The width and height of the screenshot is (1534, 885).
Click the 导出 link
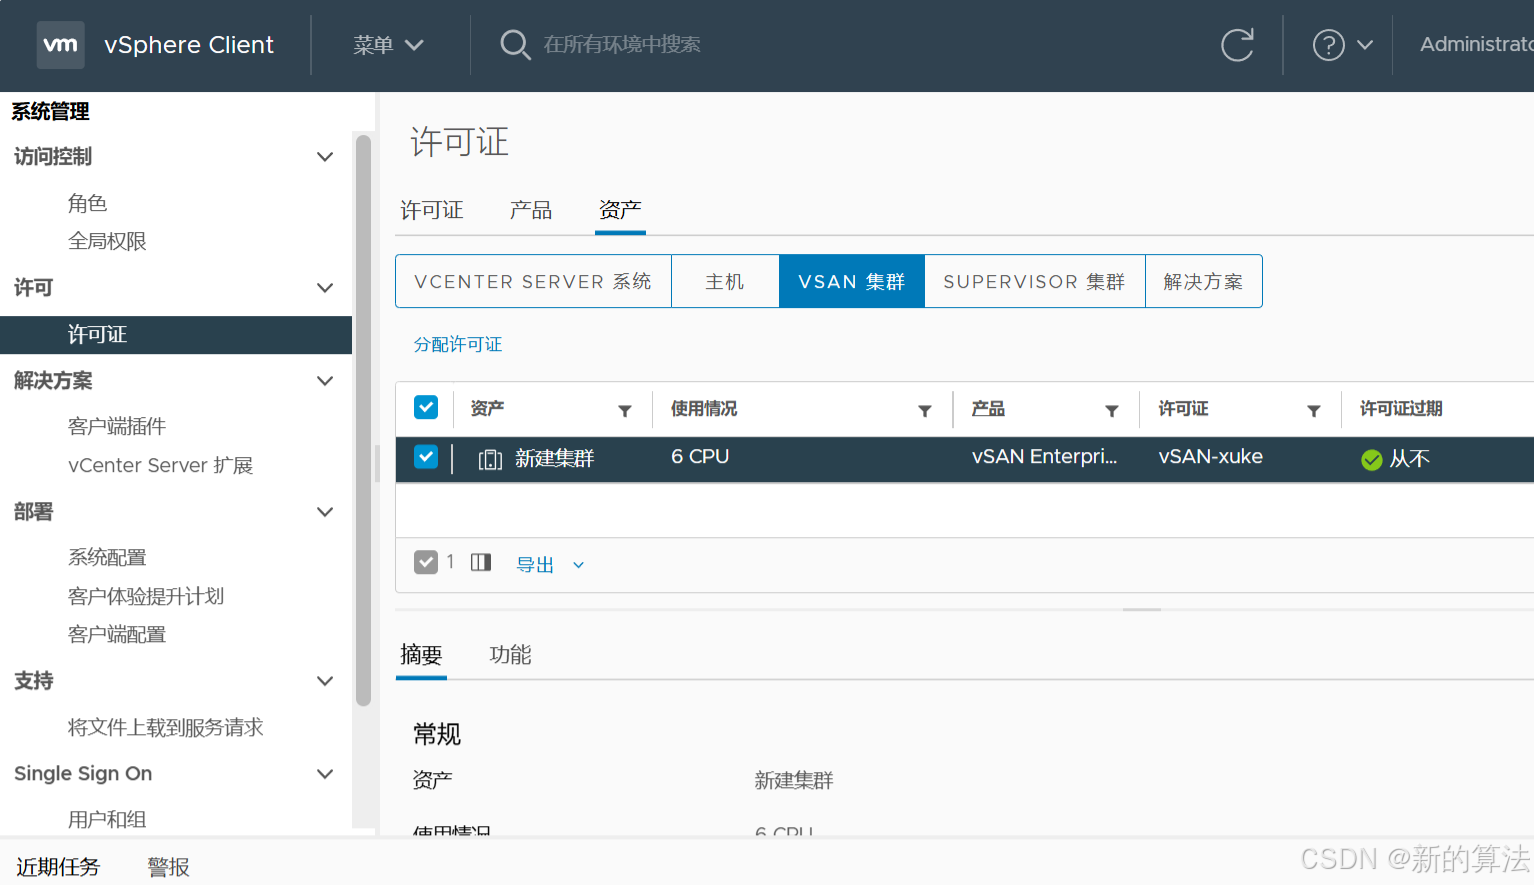pyautogui.click(x=535, y=565)
